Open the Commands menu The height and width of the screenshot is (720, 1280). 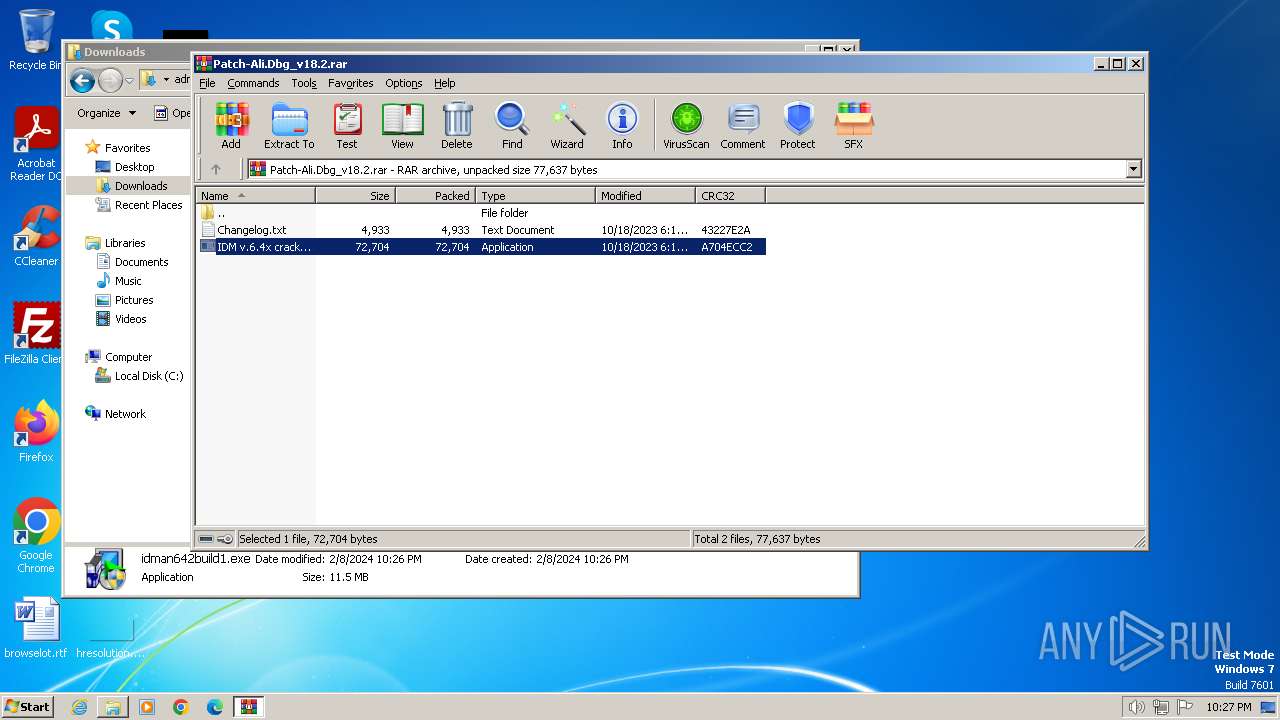(x=253, y=83)
